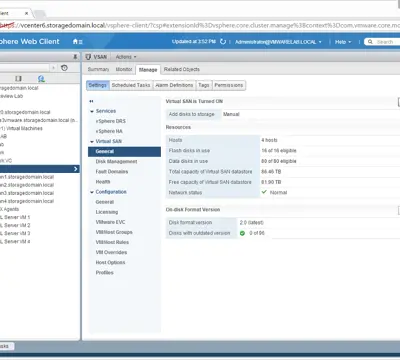Open the Help dropdown menu
The height and width of the screenshot is (360, 400).
(343, 42)
